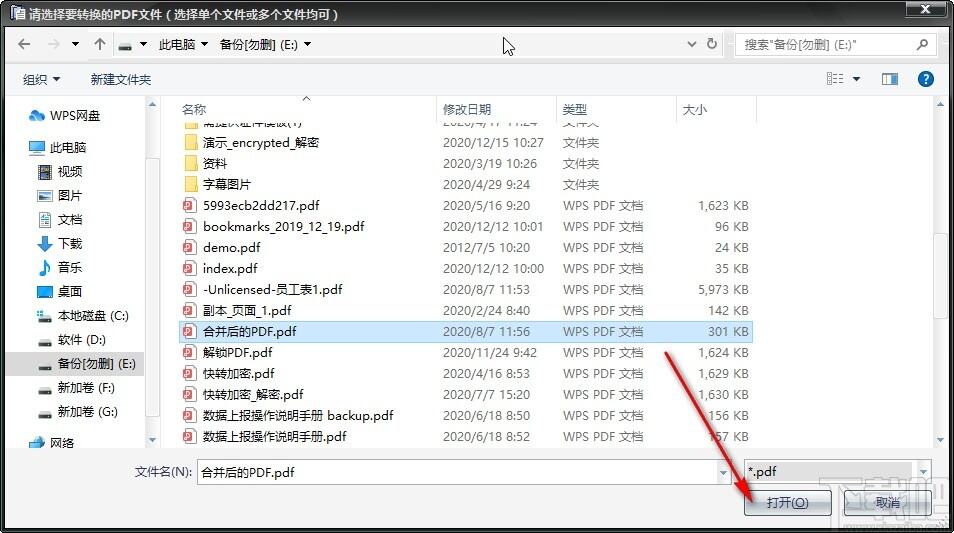The height and width of the screenshot is (533, 954).
Task: Select 网络 in sidebar
Action: click(52, 442)
